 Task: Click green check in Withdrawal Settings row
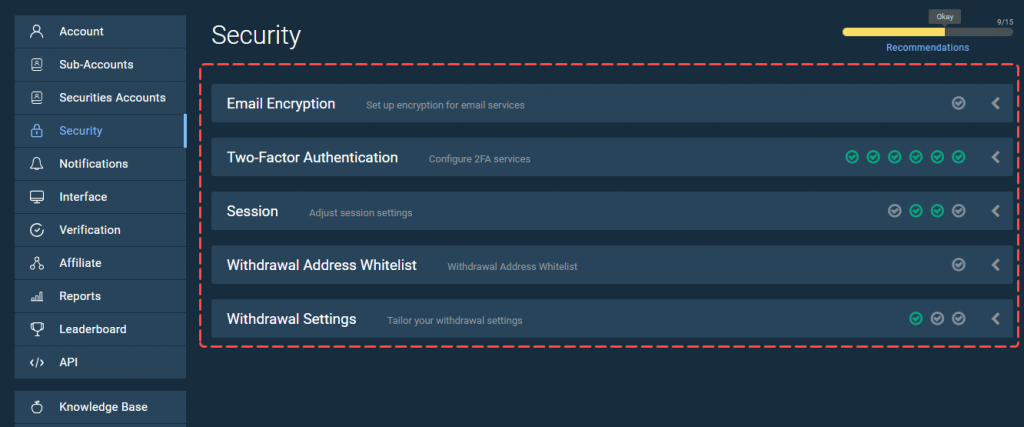pyautogui.click(x=916, y=319)
